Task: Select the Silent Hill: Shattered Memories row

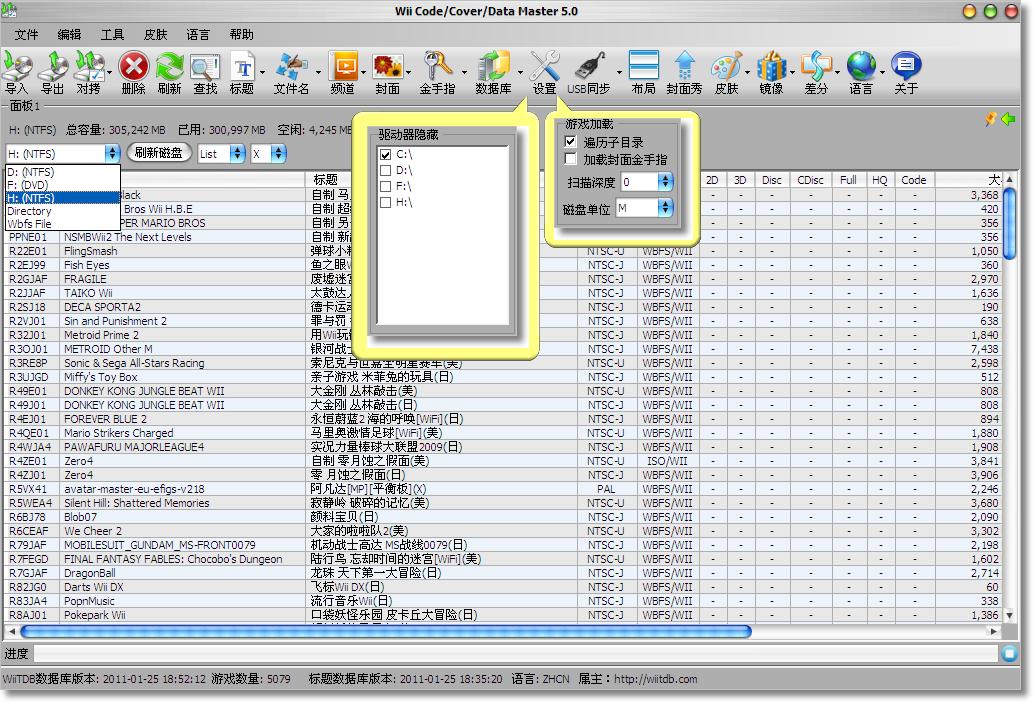Action: pos(503,503)
